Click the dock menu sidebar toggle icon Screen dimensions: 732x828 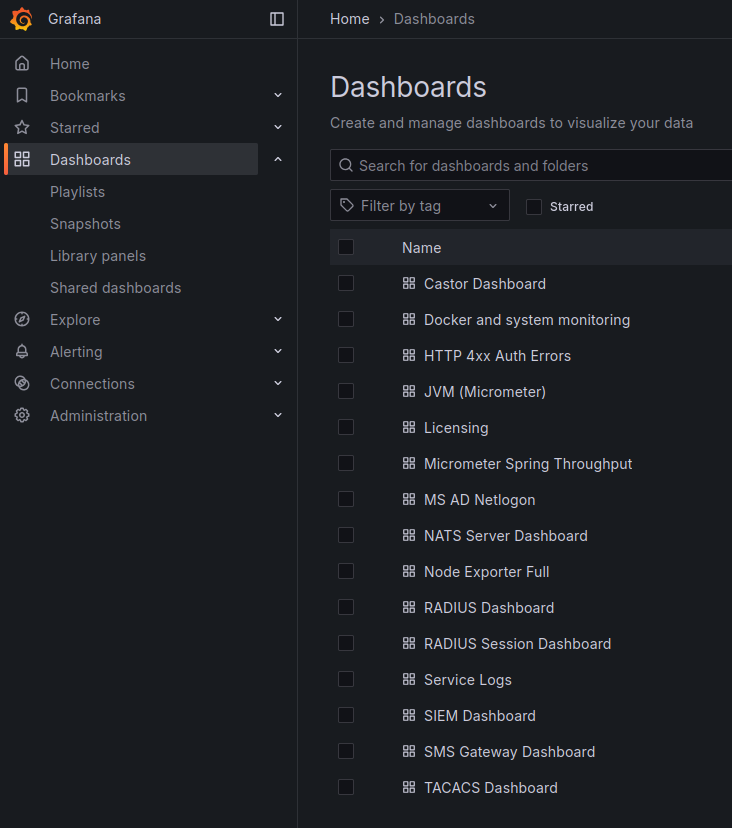click(x=277, y=19)
